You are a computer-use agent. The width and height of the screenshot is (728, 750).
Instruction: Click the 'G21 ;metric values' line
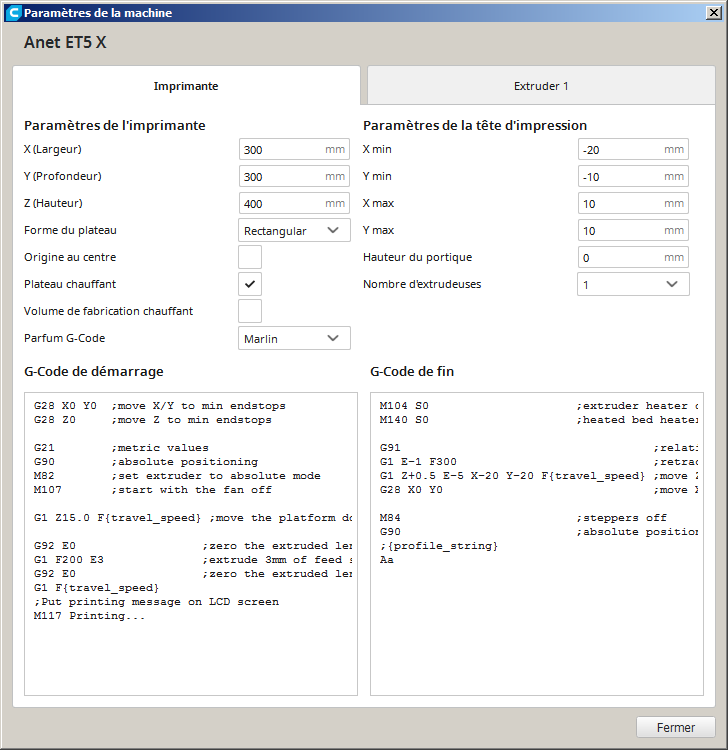pyautogui.click(x=121, y=448)
